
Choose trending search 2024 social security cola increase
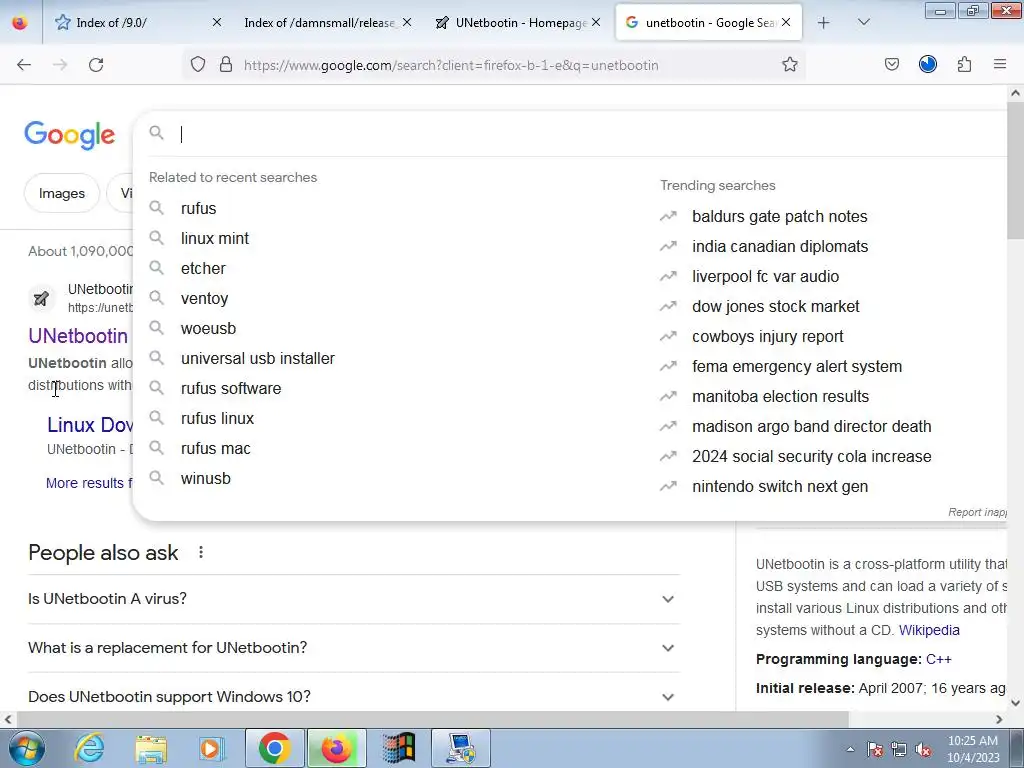click(x=812, y=456)
